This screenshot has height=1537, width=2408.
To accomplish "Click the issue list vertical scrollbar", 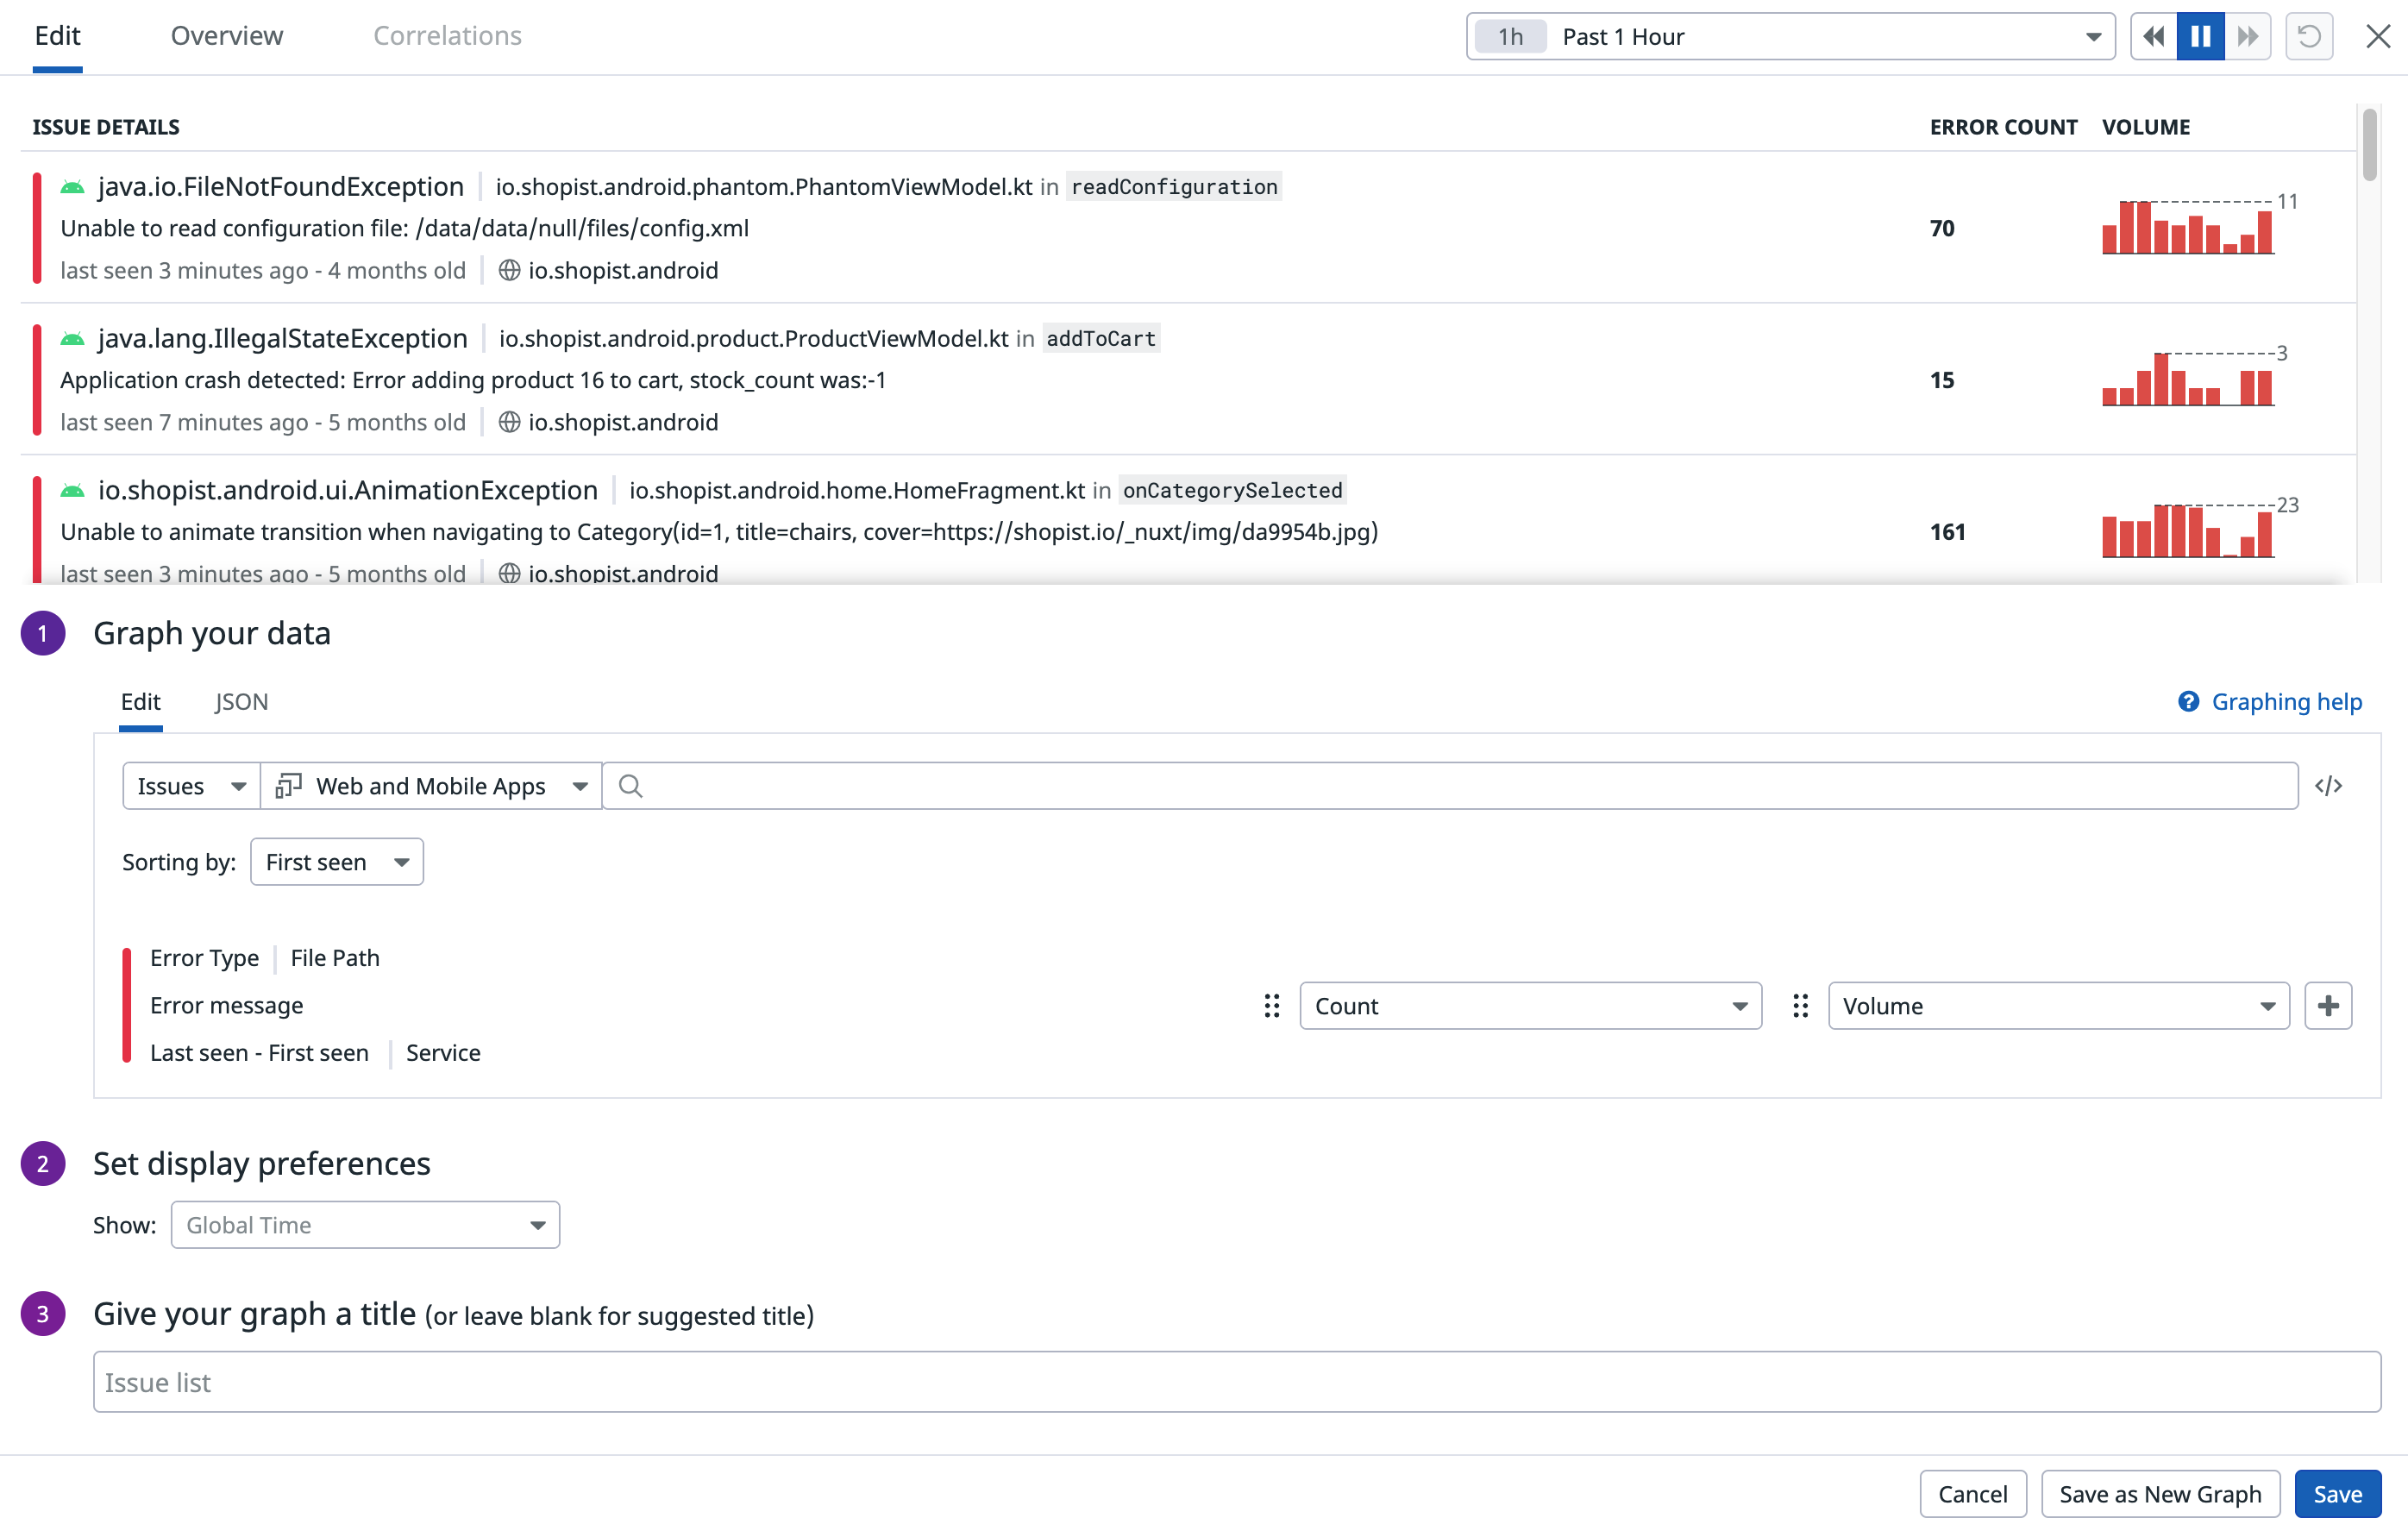I will [2369, 147].
